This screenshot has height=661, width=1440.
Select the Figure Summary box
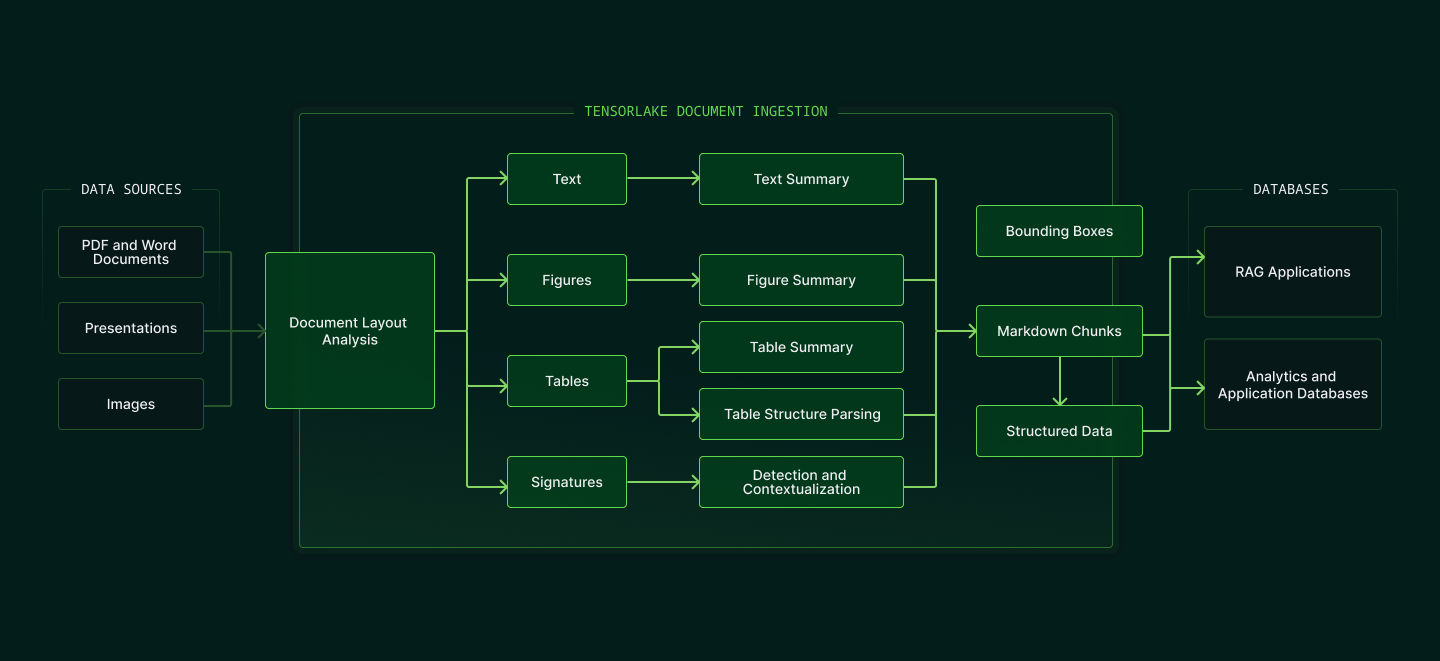(x=801, y=280)
